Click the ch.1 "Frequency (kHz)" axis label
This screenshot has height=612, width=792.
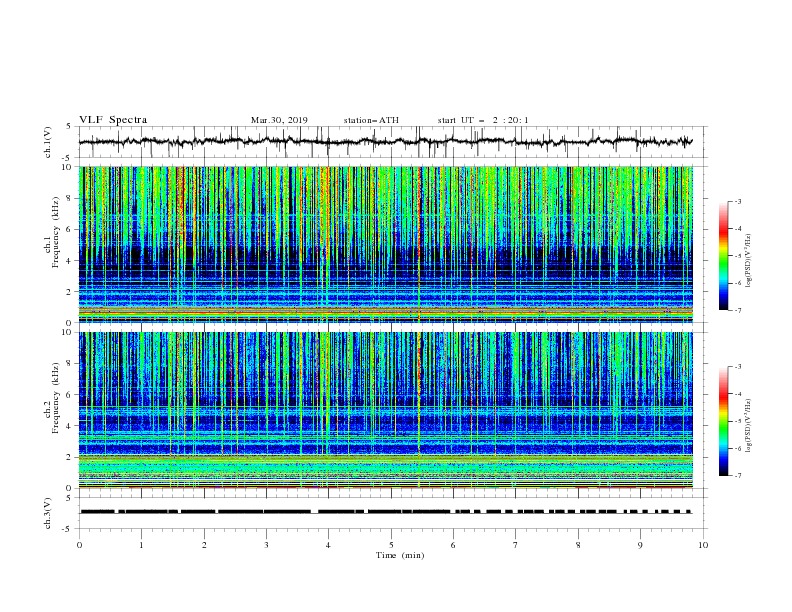(56, 233)
